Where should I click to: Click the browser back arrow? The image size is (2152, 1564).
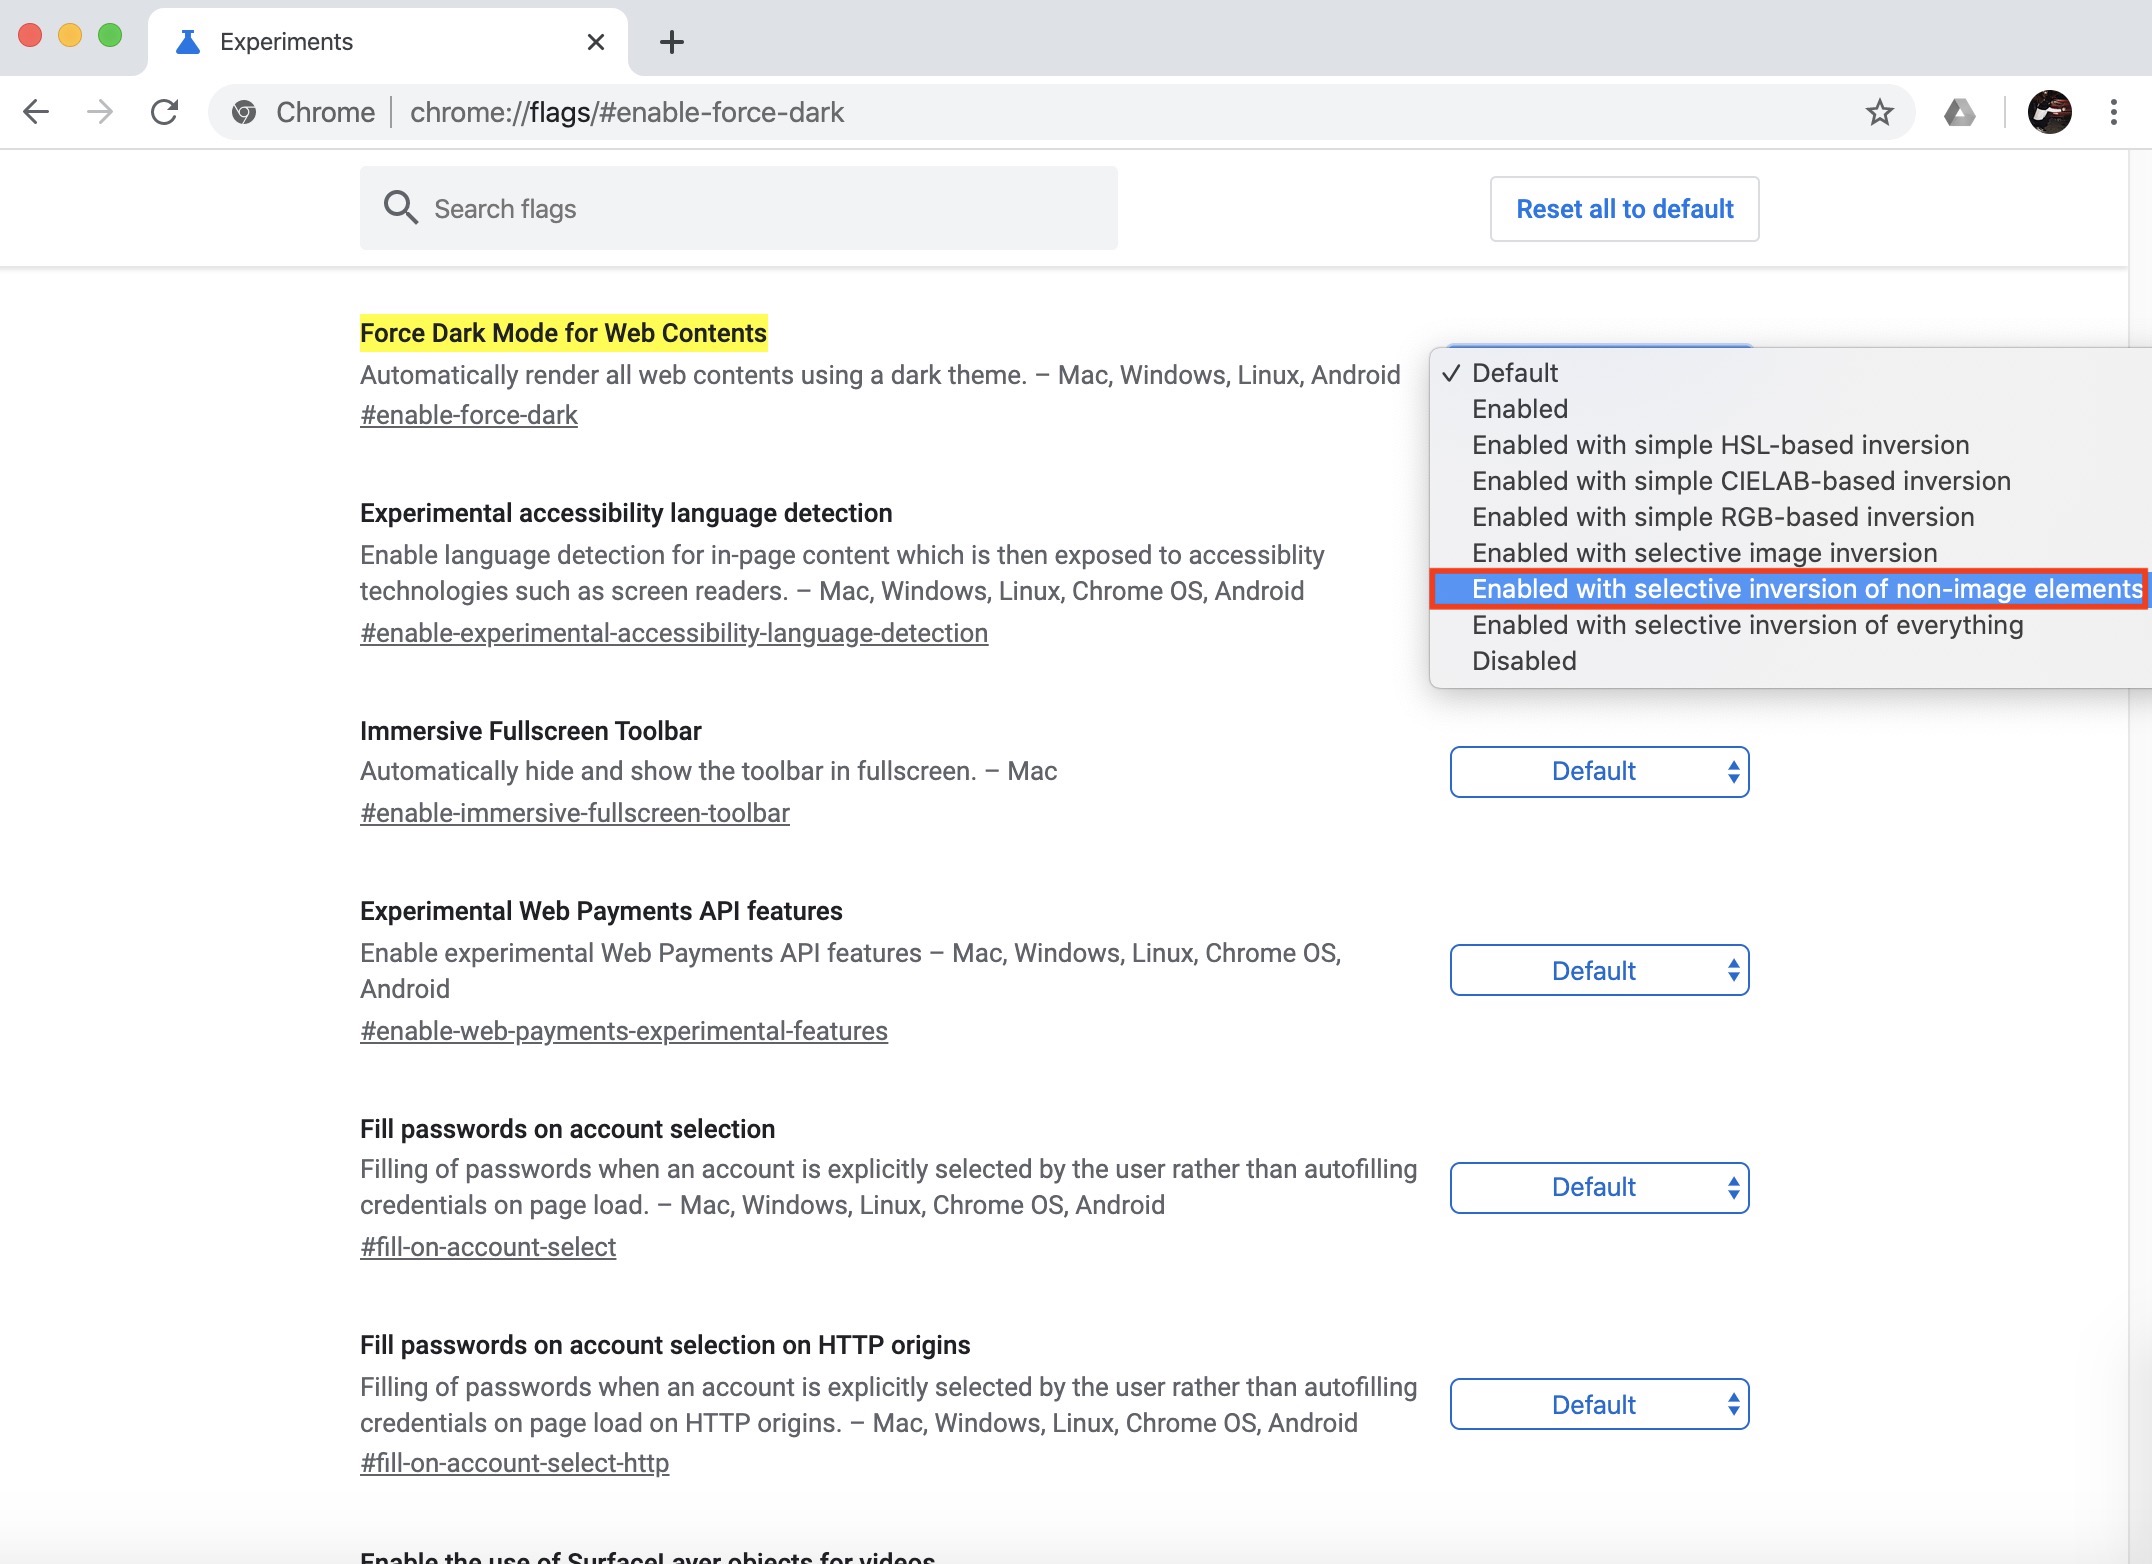(x=36, y=112)
